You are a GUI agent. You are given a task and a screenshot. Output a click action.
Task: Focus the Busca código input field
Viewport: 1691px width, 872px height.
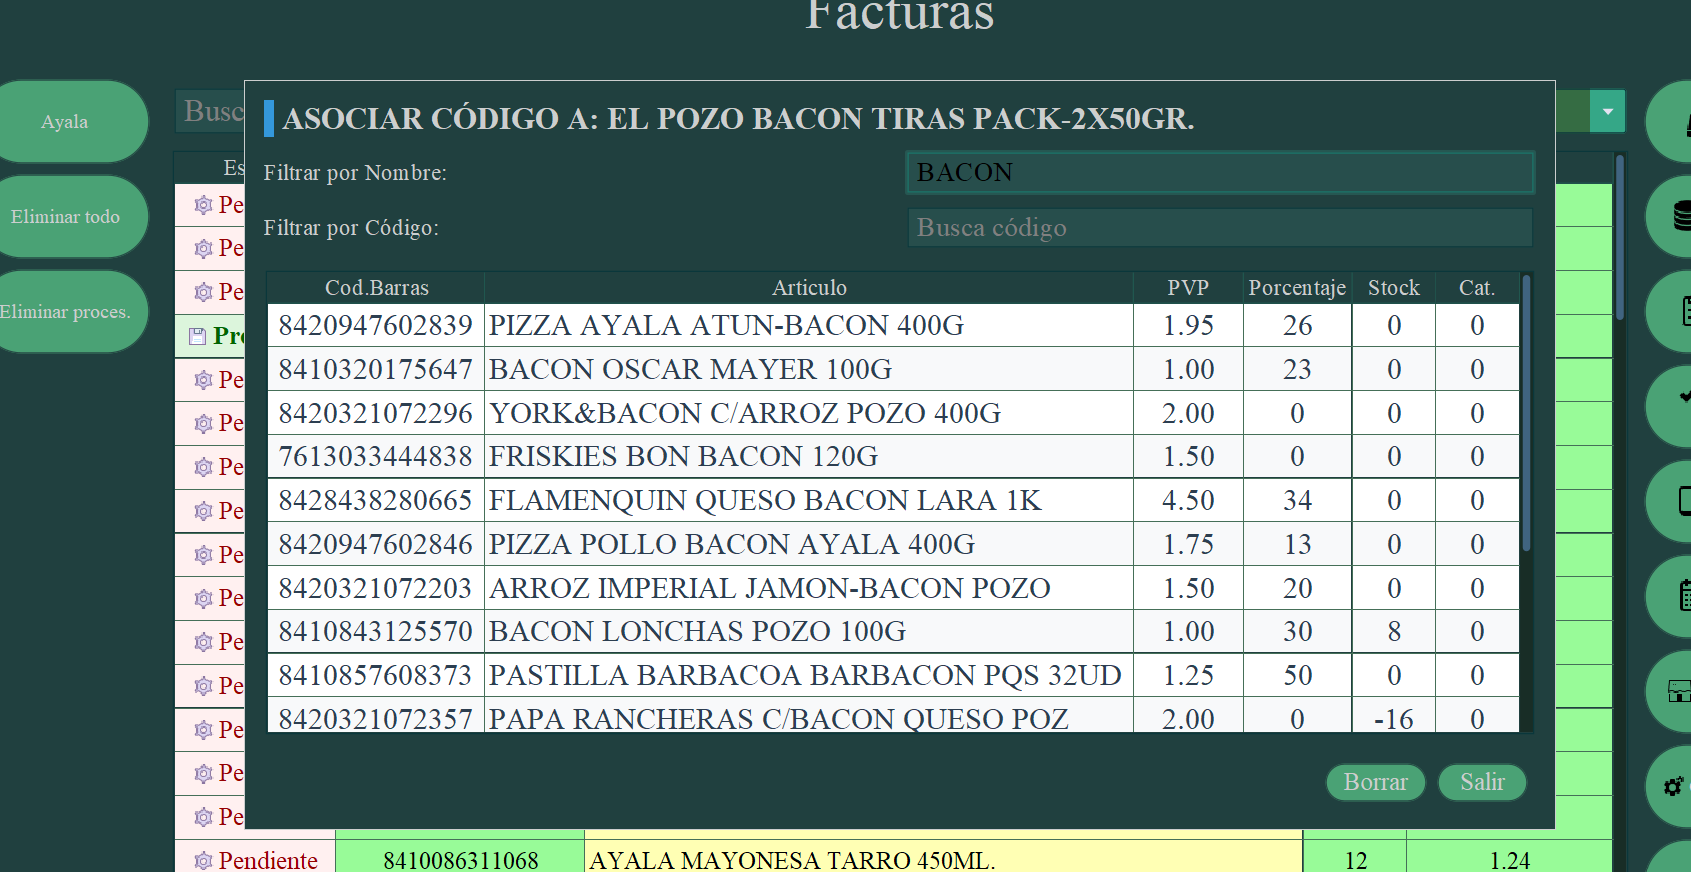coord(1220,228)
